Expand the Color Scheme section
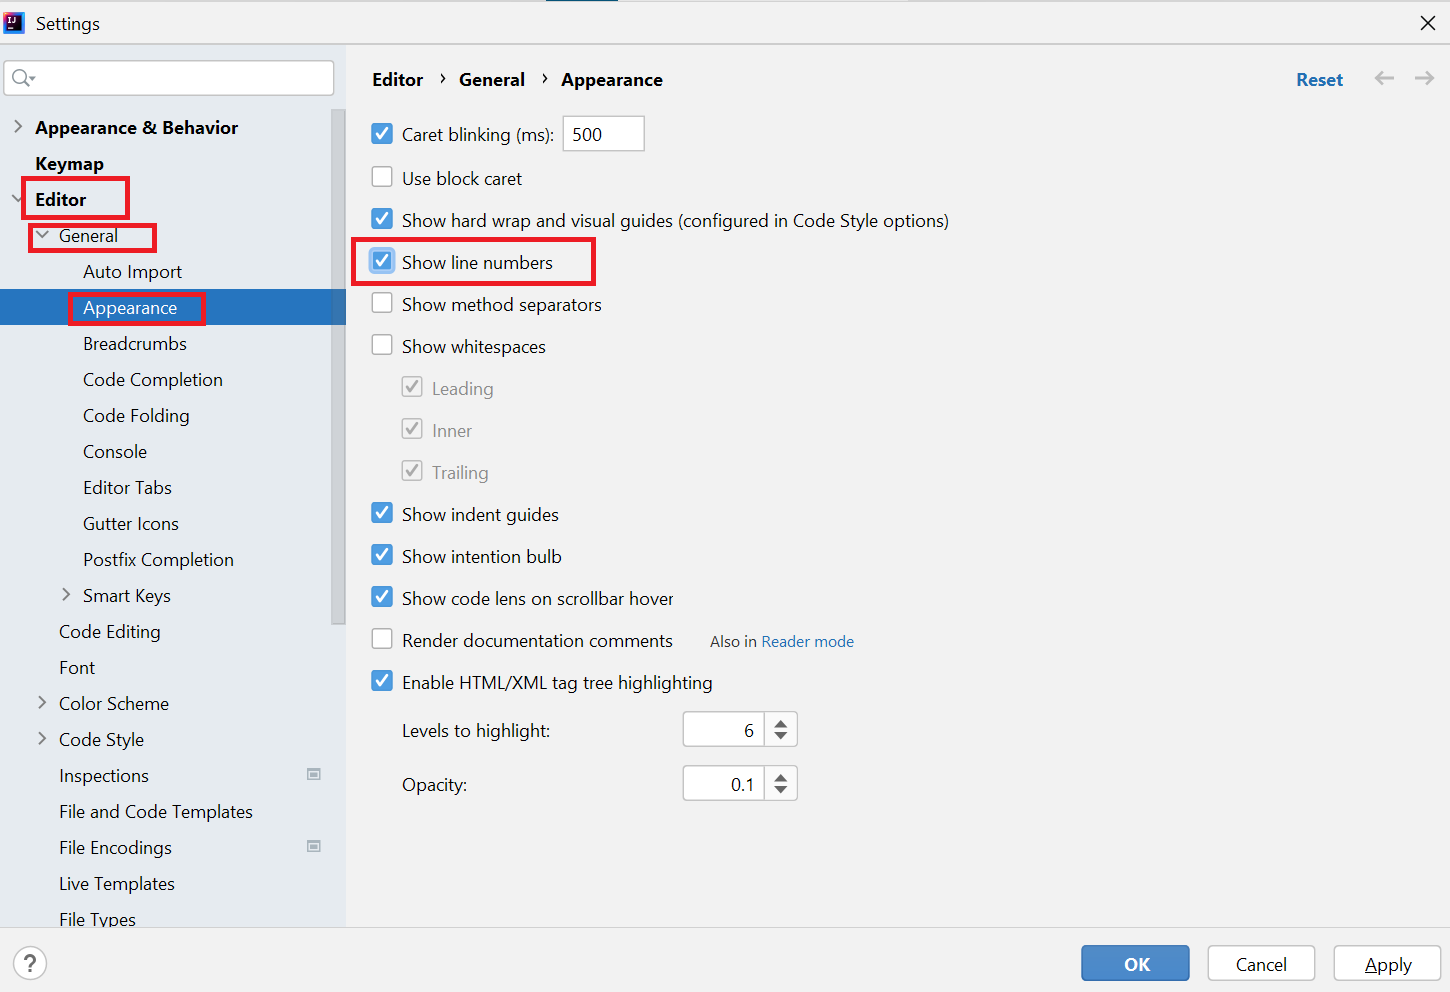 [41, 703]
